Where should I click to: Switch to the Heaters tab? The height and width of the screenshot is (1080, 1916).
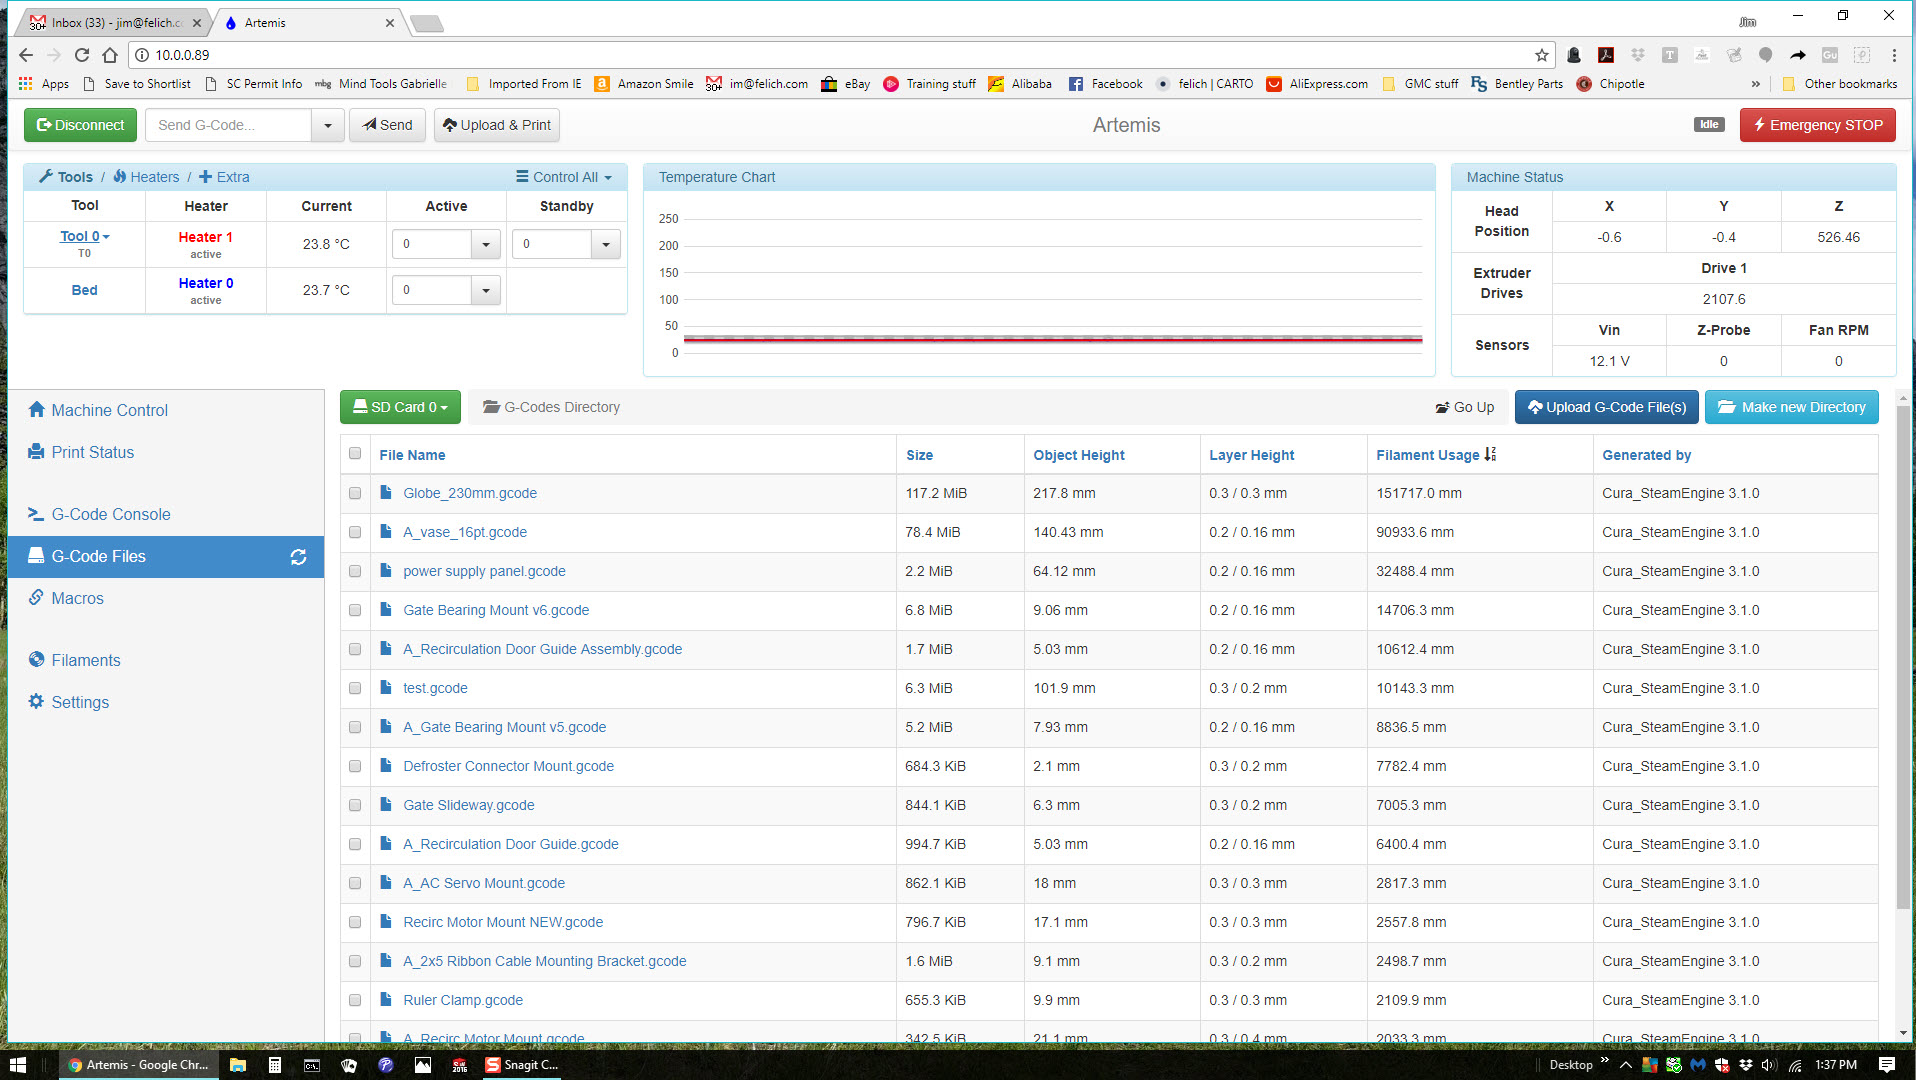click(x=146, y=177)
